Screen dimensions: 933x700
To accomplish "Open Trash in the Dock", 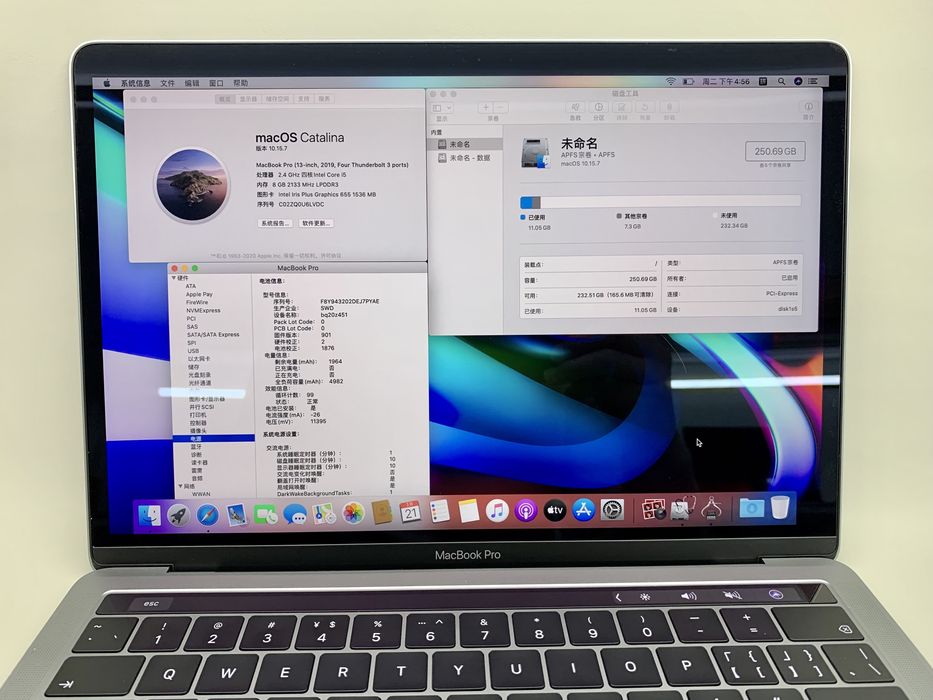I will (x=780, y=507).
